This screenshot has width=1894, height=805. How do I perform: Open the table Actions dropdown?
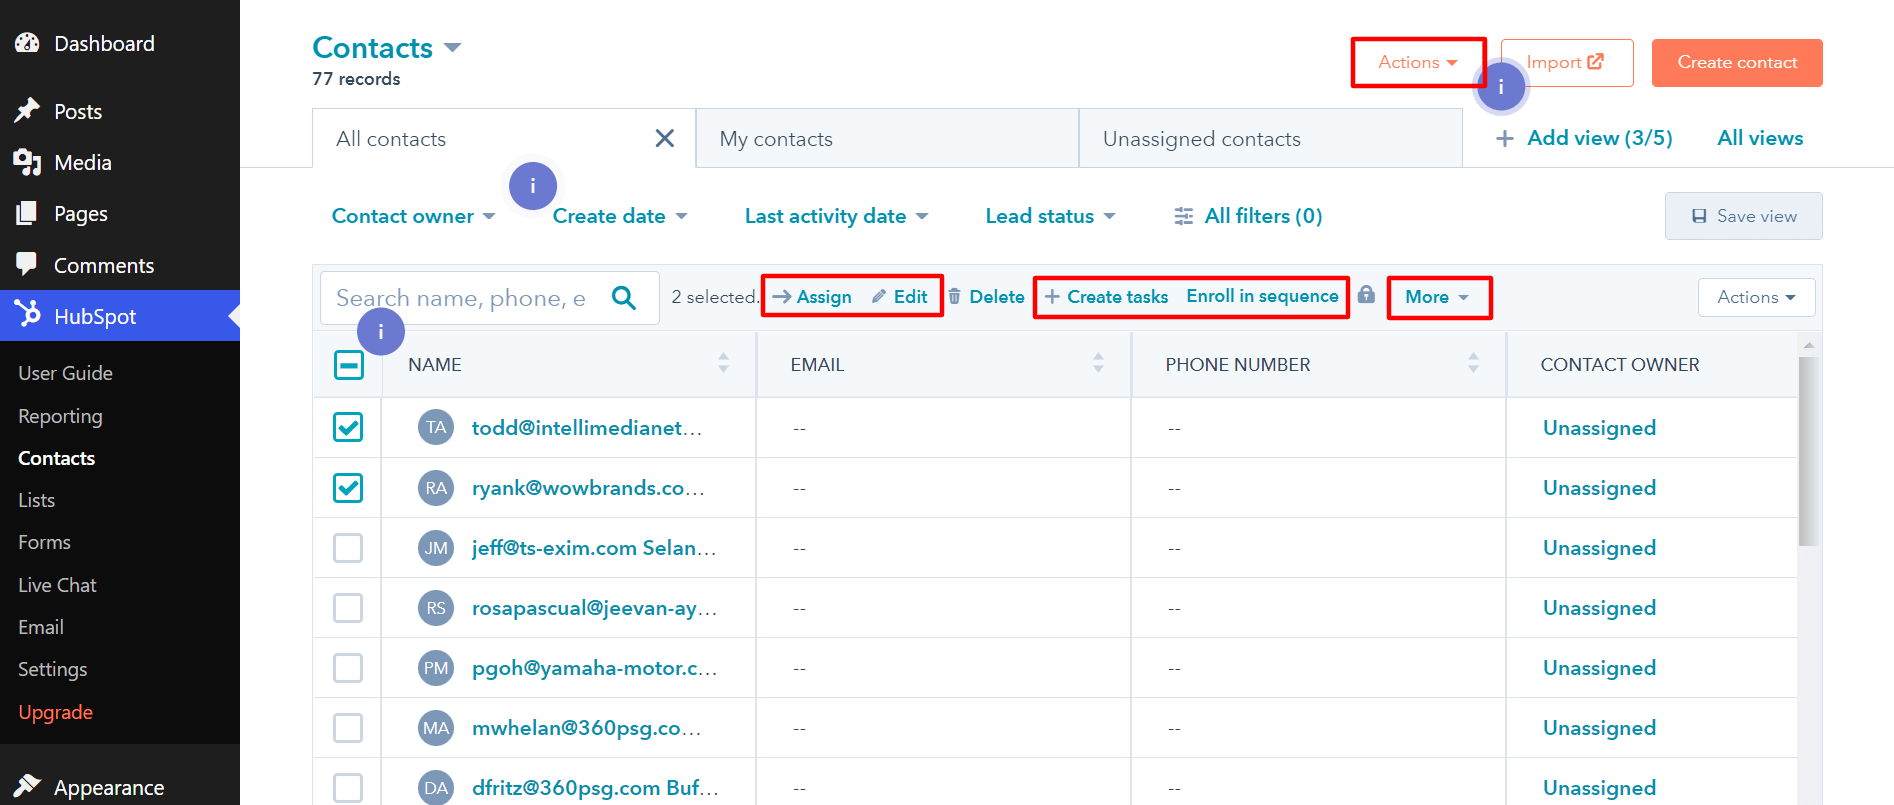pyautogui.click(x=1756, y=297)
